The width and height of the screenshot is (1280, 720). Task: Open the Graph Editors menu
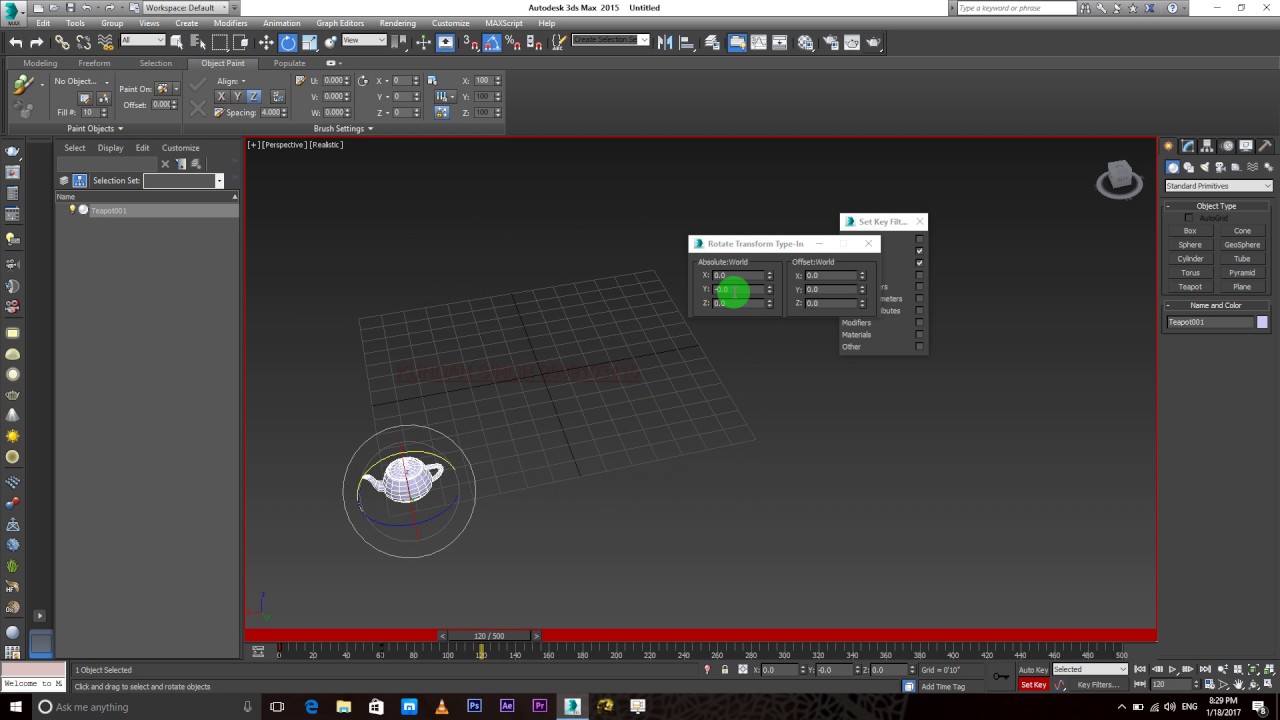point(340,23)
